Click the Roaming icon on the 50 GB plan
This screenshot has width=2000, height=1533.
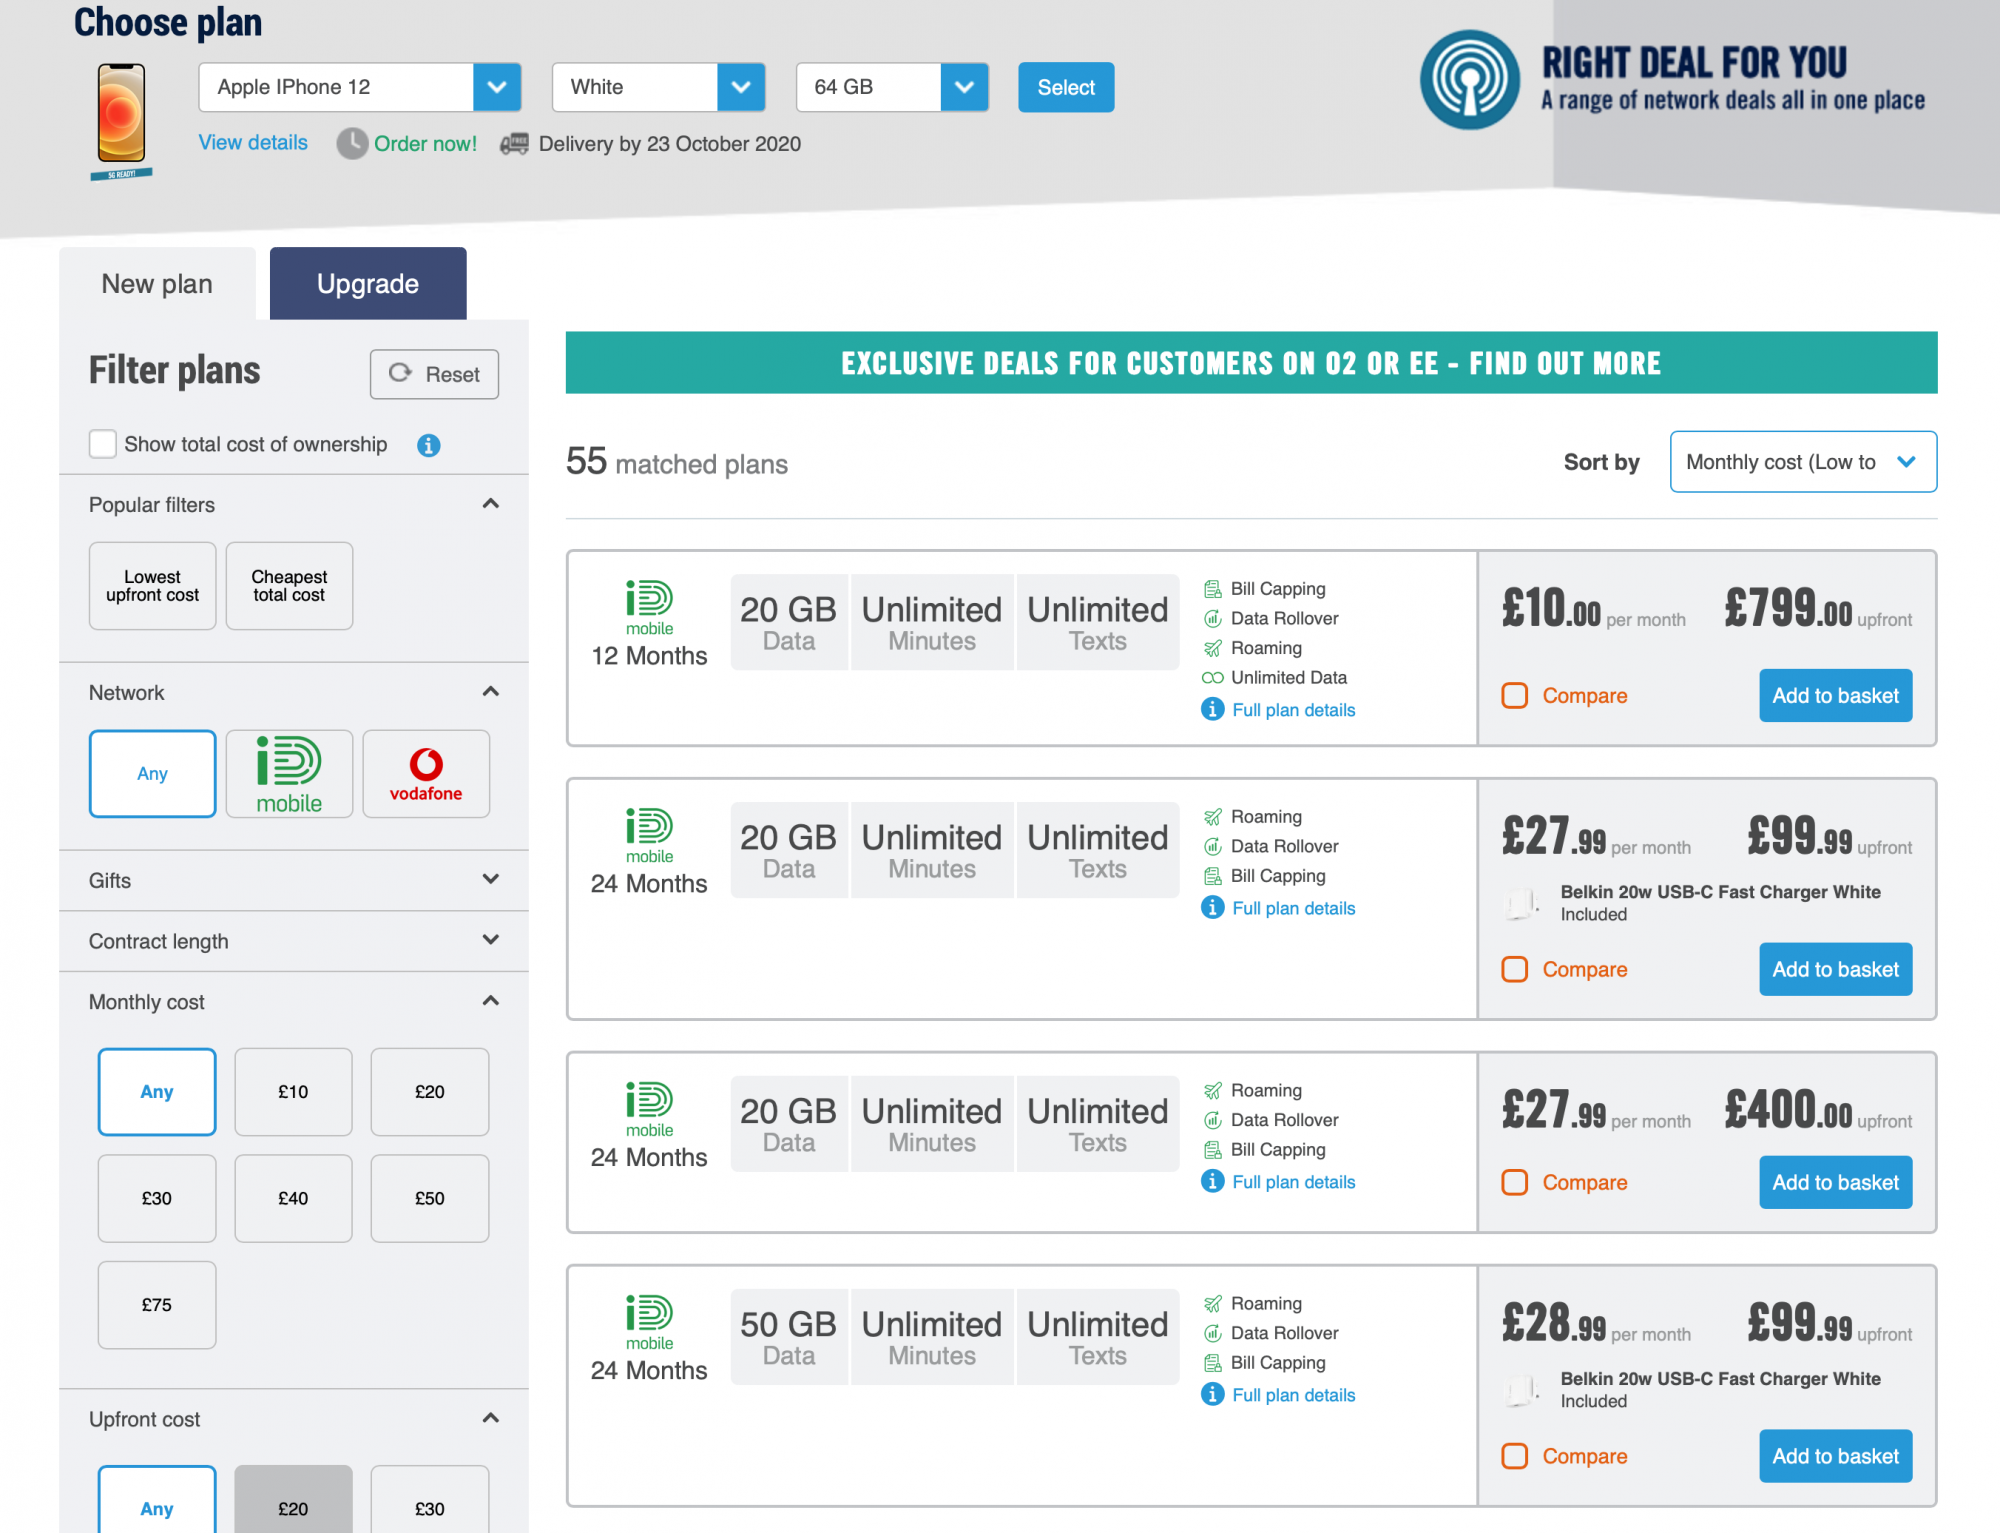(1212, 1304)
